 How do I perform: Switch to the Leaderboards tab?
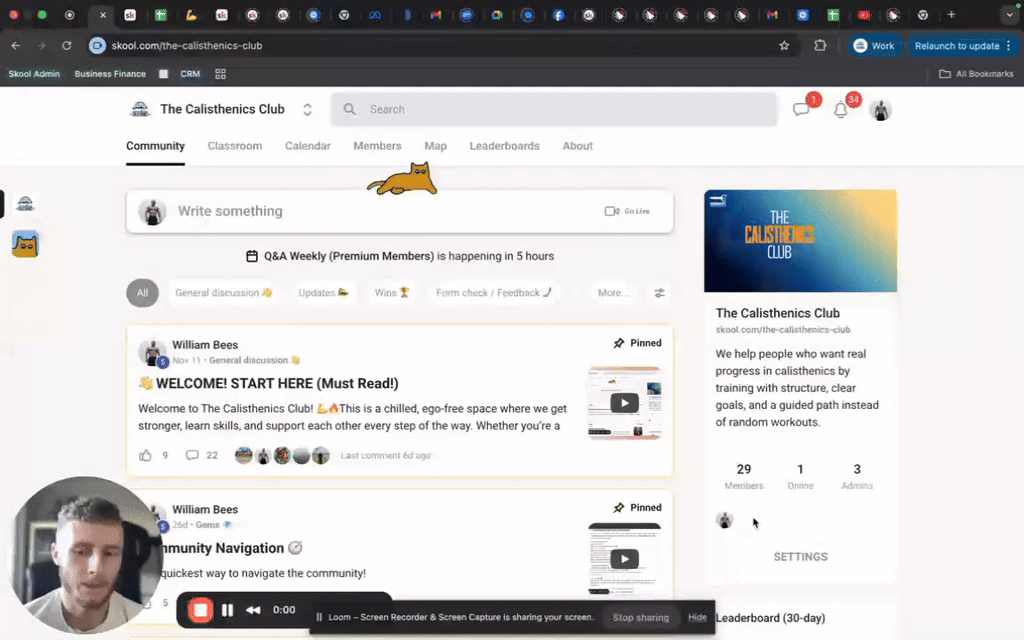click(504, 146)
